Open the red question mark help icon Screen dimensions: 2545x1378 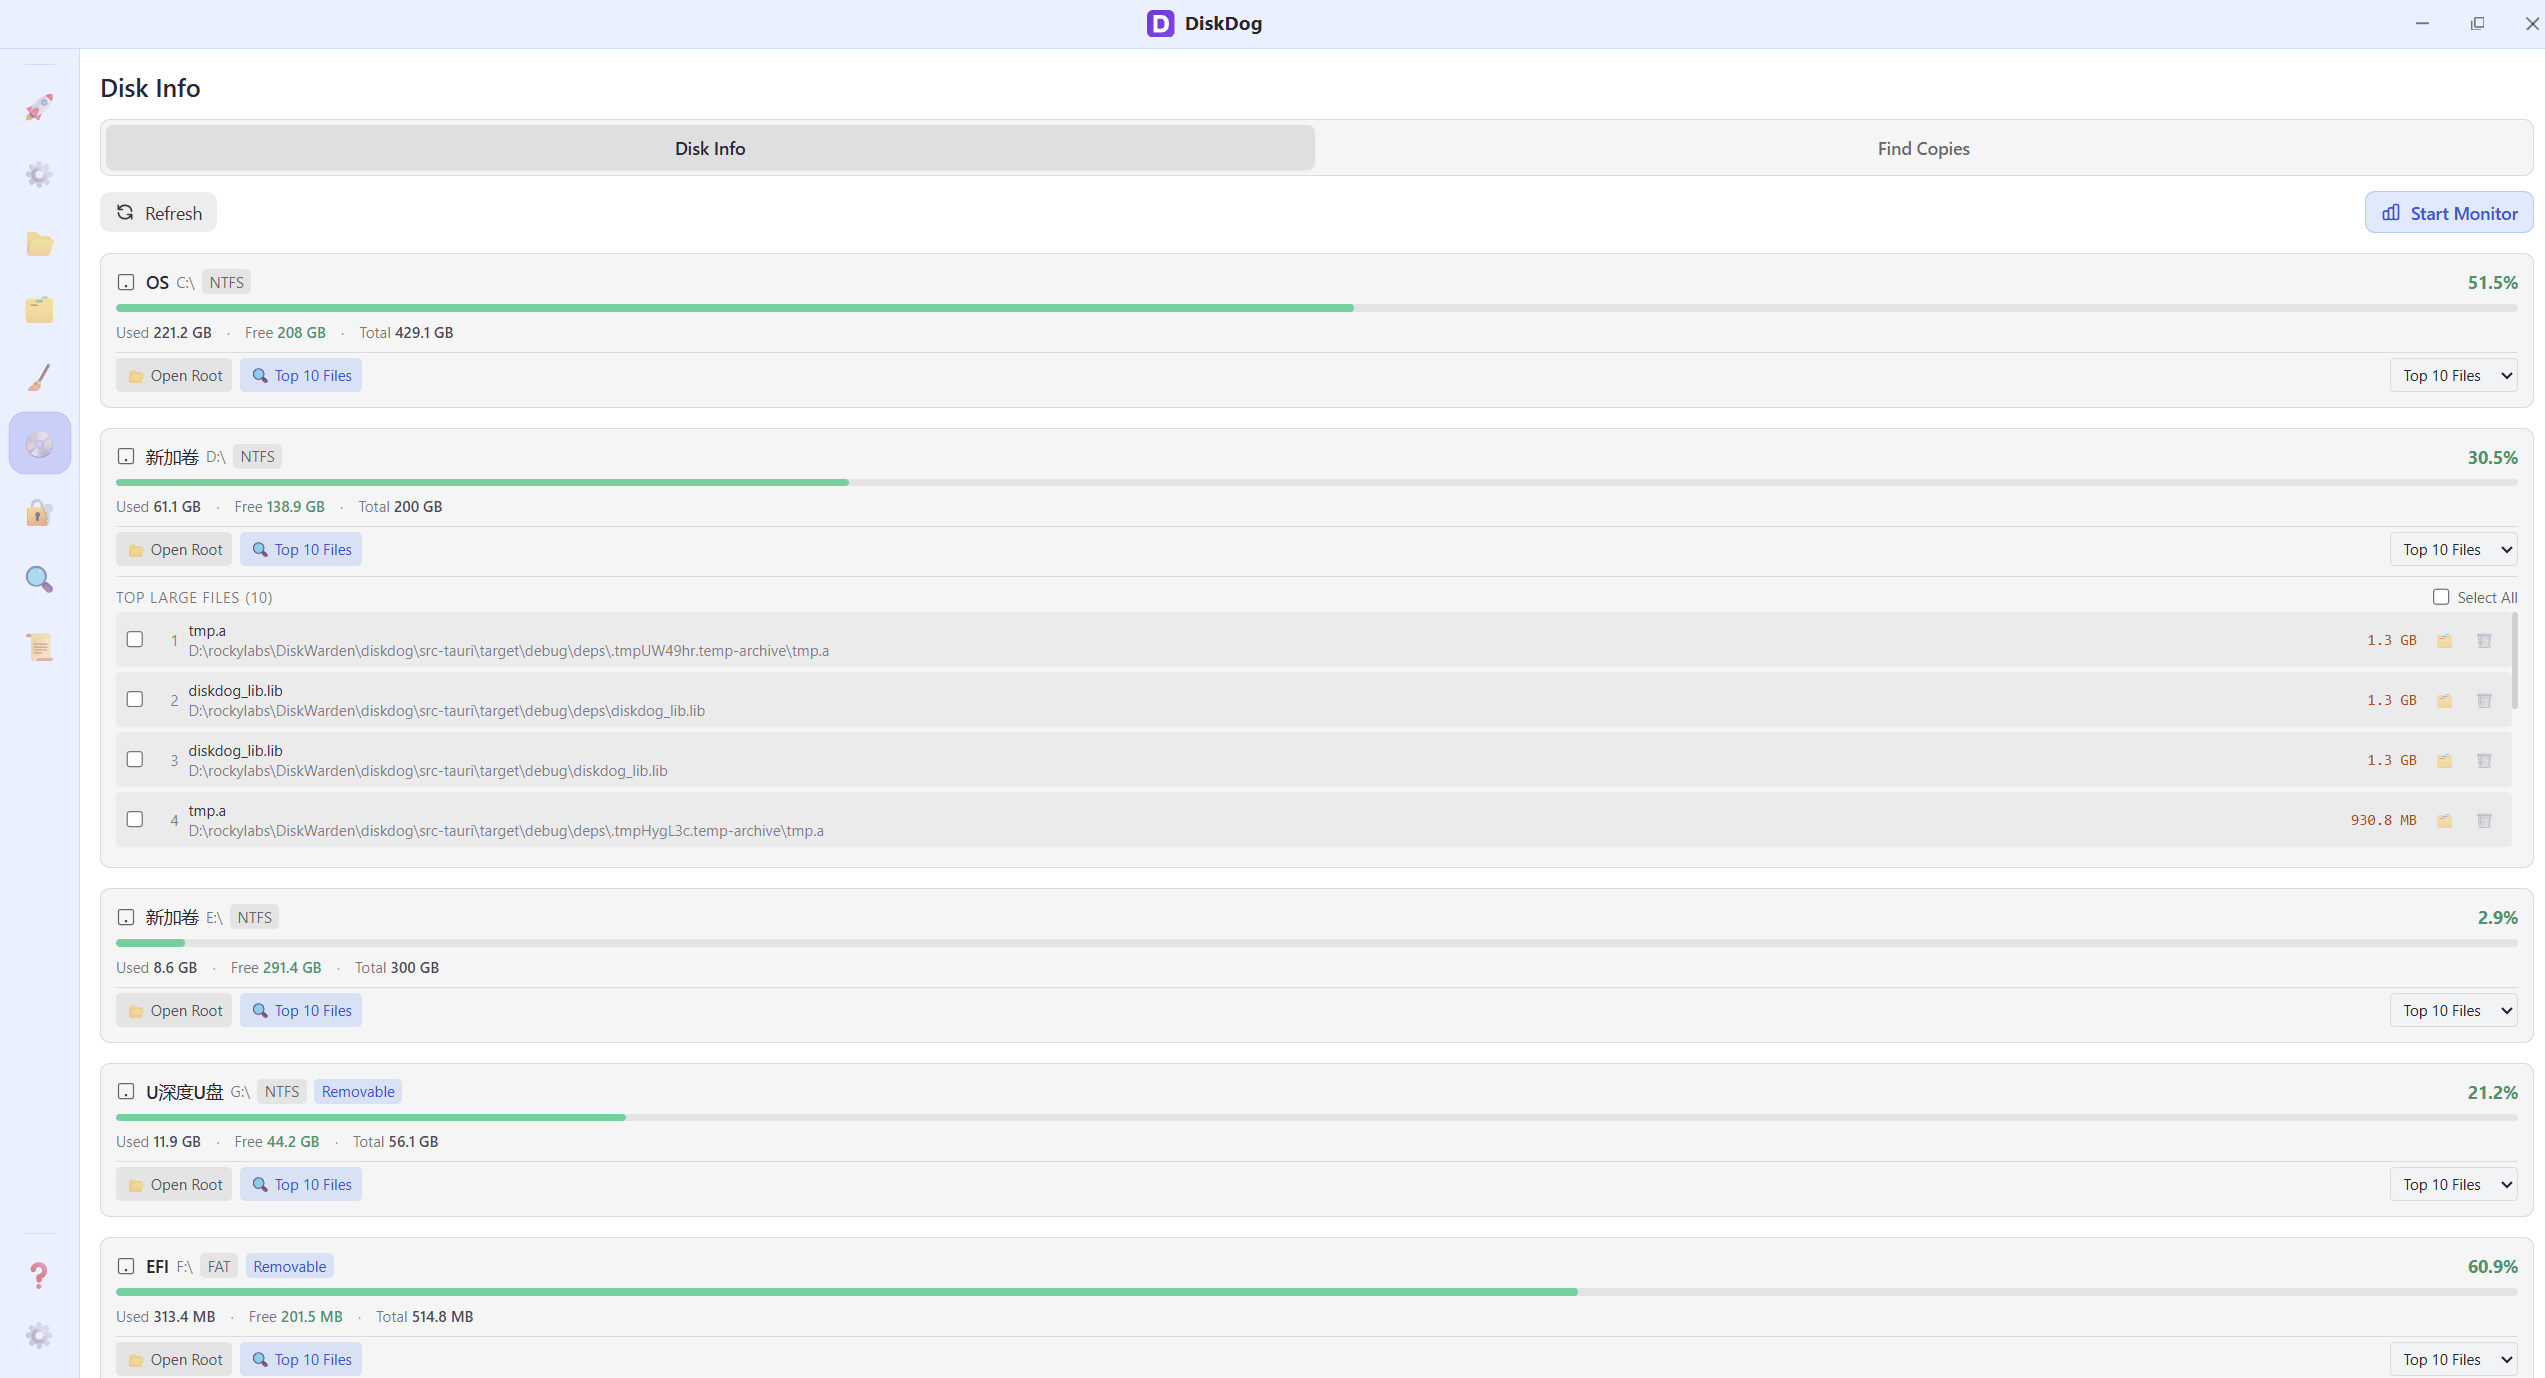click(x=39, y=1275)
